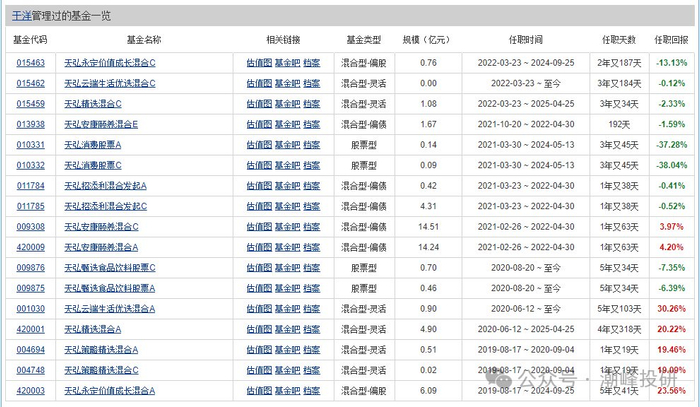Select tenure period 2021-10-20 ~ 2022-04-30
This screenshot has width=700, height=407.
tap(526, 125)
